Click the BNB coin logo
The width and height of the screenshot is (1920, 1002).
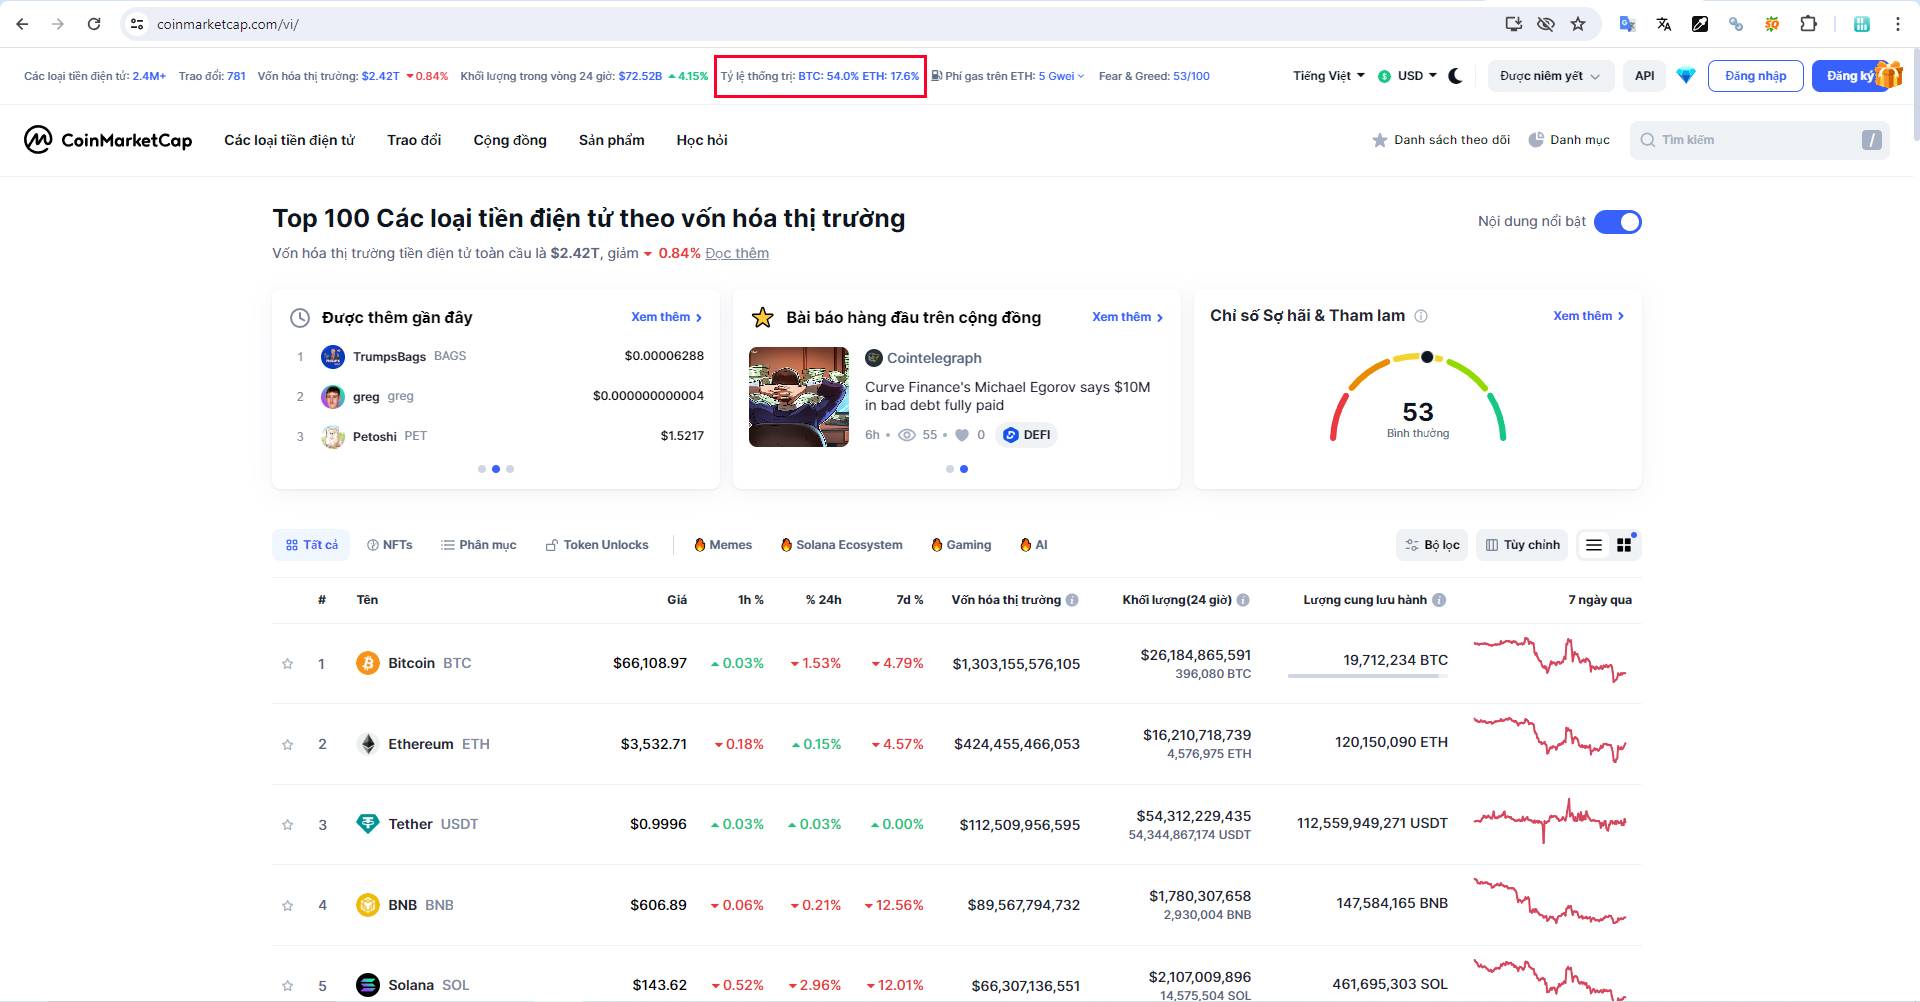(x=368, y=905)
